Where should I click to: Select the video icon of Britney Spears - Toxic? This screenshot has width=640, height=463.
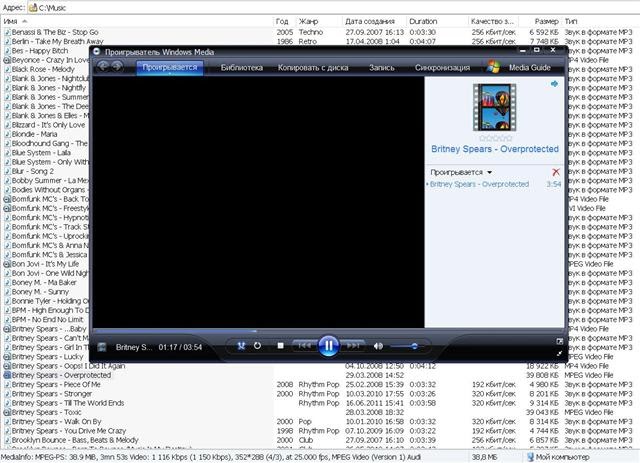(7, 412)
